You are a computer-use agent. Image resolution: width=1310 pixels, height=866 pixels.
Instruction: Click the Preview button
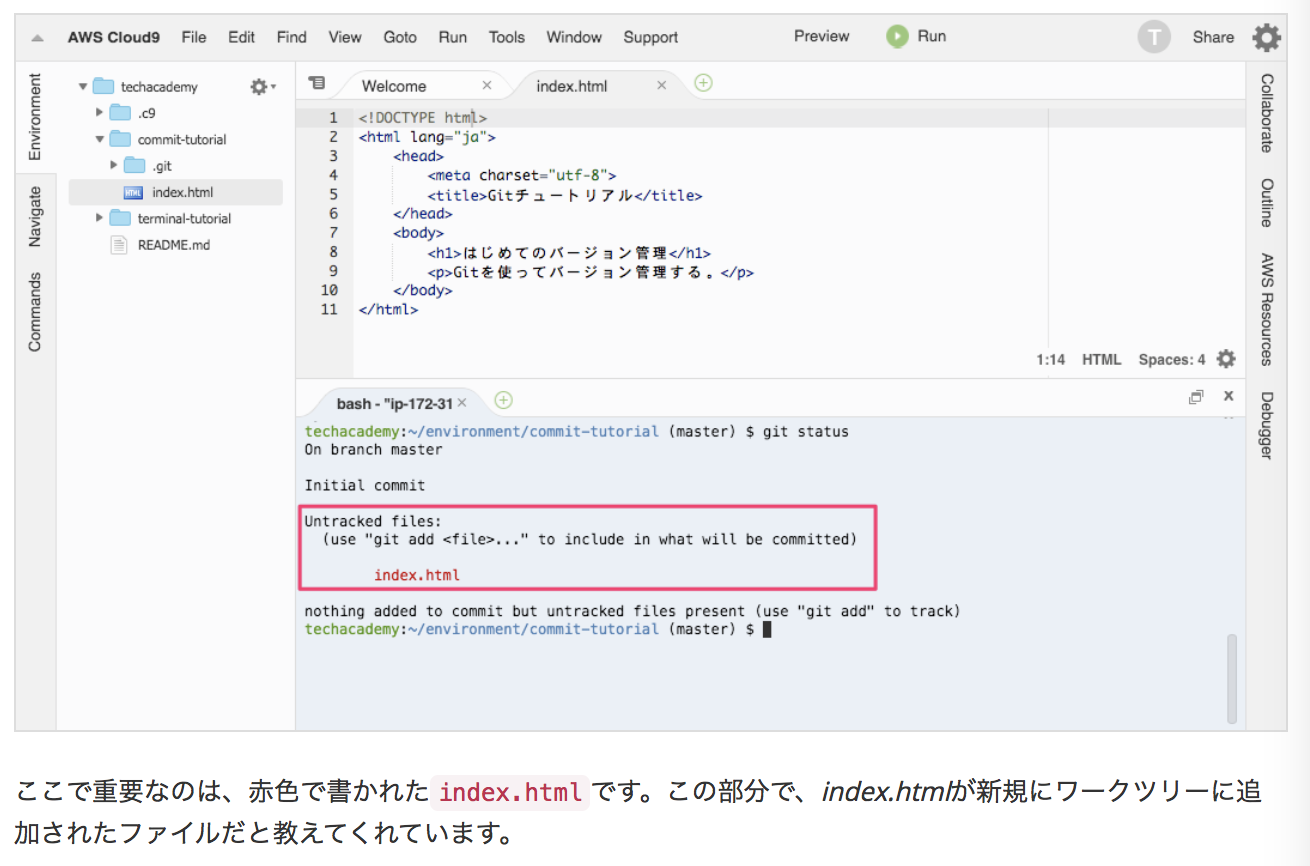pyautogui.click(x=821, y=36)
